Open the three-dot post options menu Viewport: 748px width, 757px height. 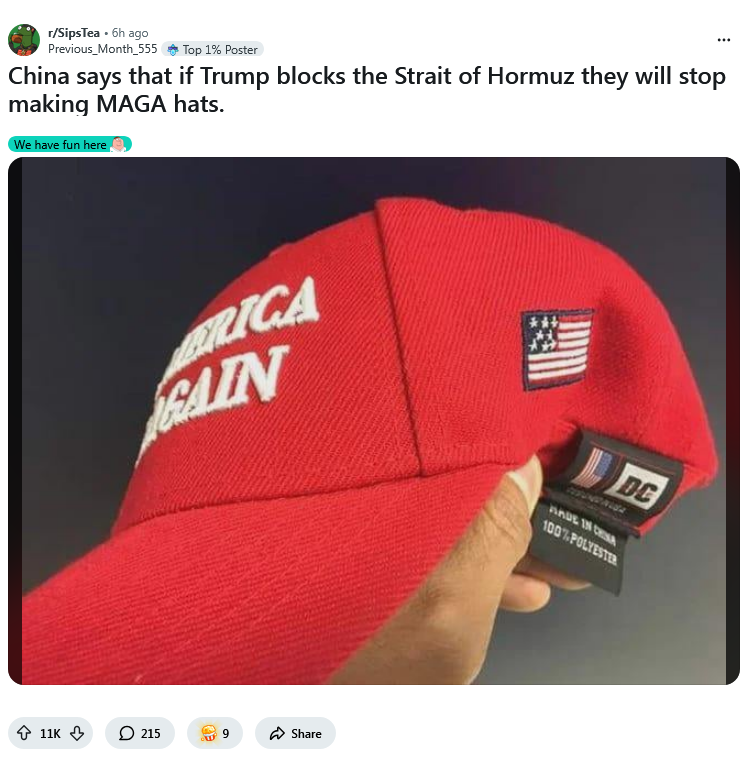coord(723,40)
